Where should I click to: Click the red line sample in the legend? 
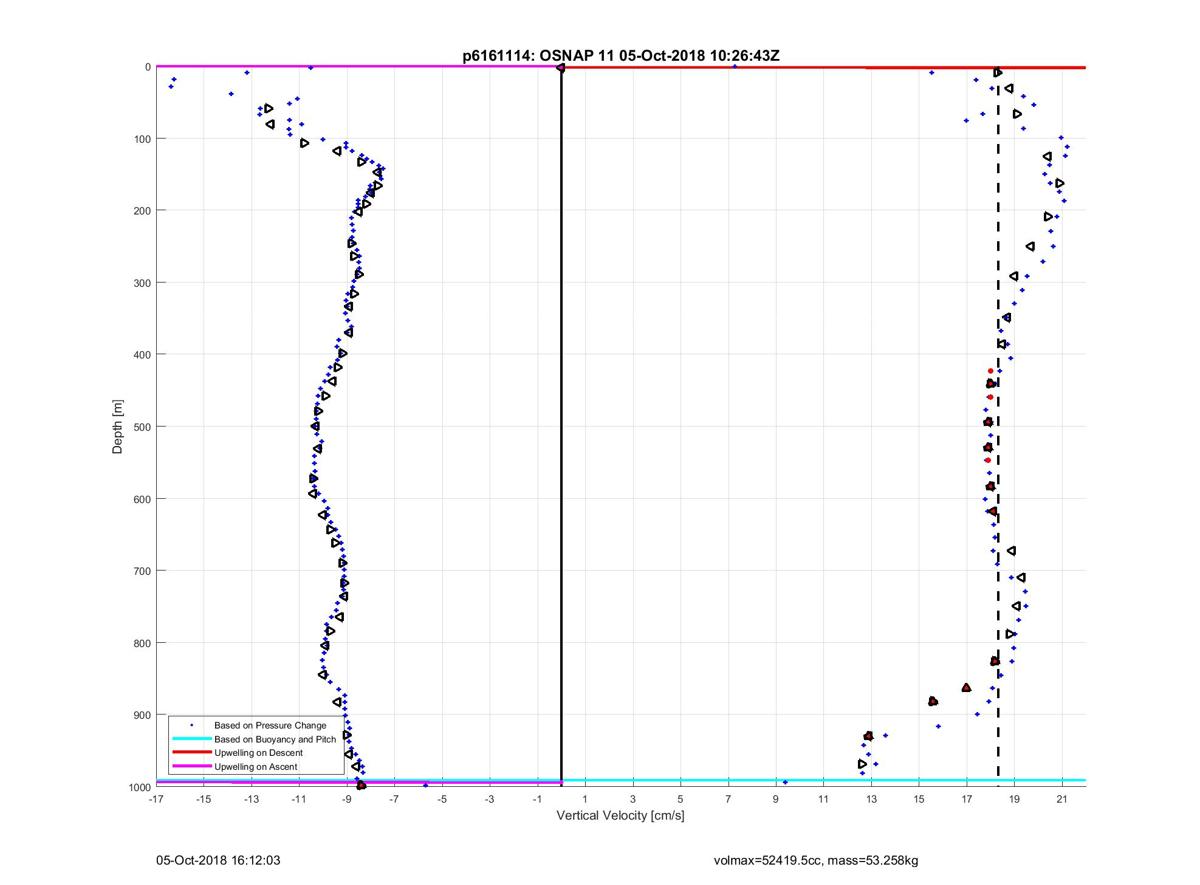pos(191,753)
